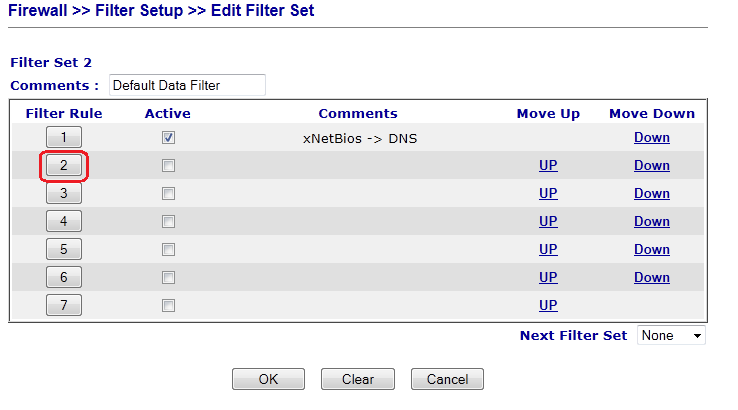Viewport: 738px width, 410px height.
Task: Move rule 6 Down
Action: tap(651, 278)
